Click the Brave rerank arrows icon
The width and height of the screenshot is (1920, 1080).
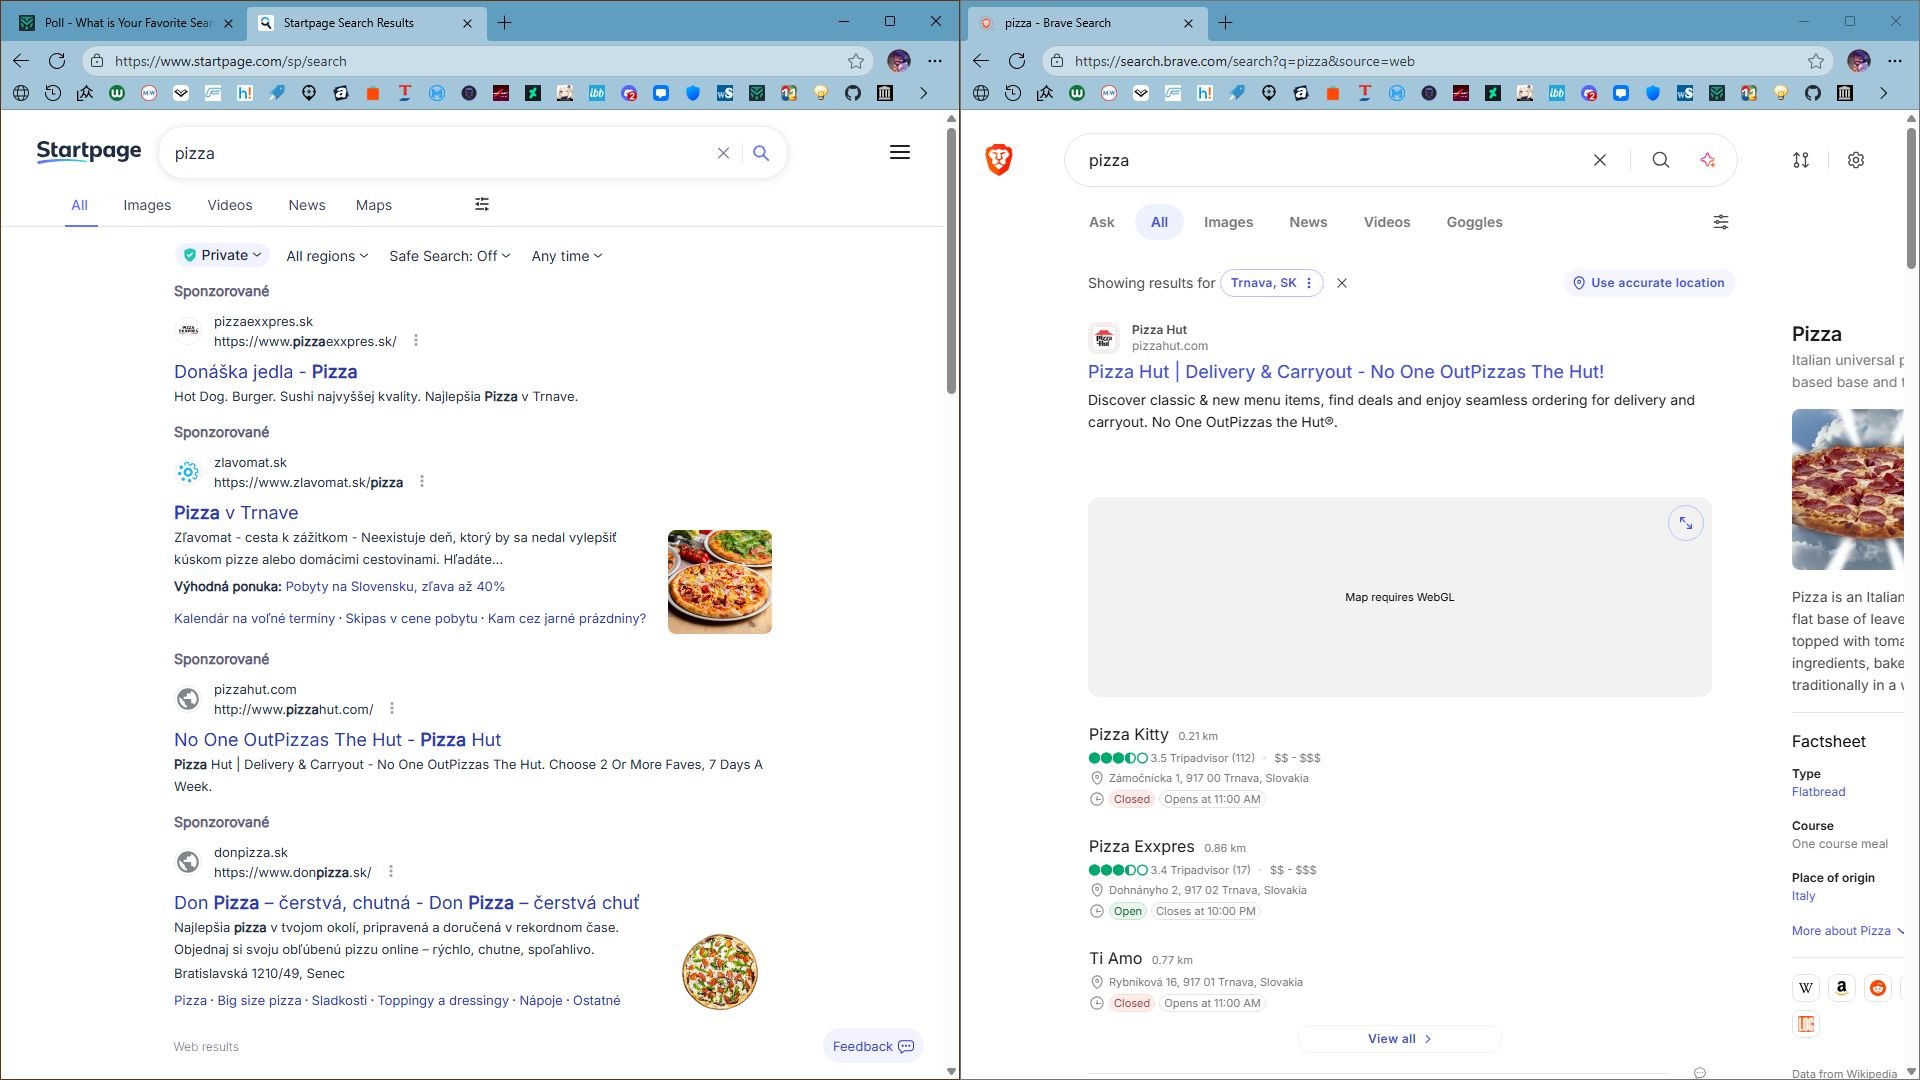[x=1801, y=160]
